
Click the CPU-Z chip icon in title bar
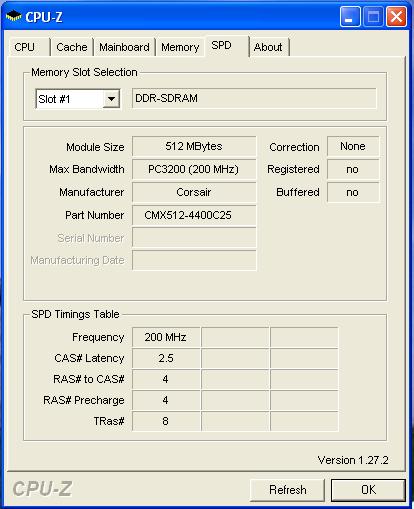pos(14,16)
